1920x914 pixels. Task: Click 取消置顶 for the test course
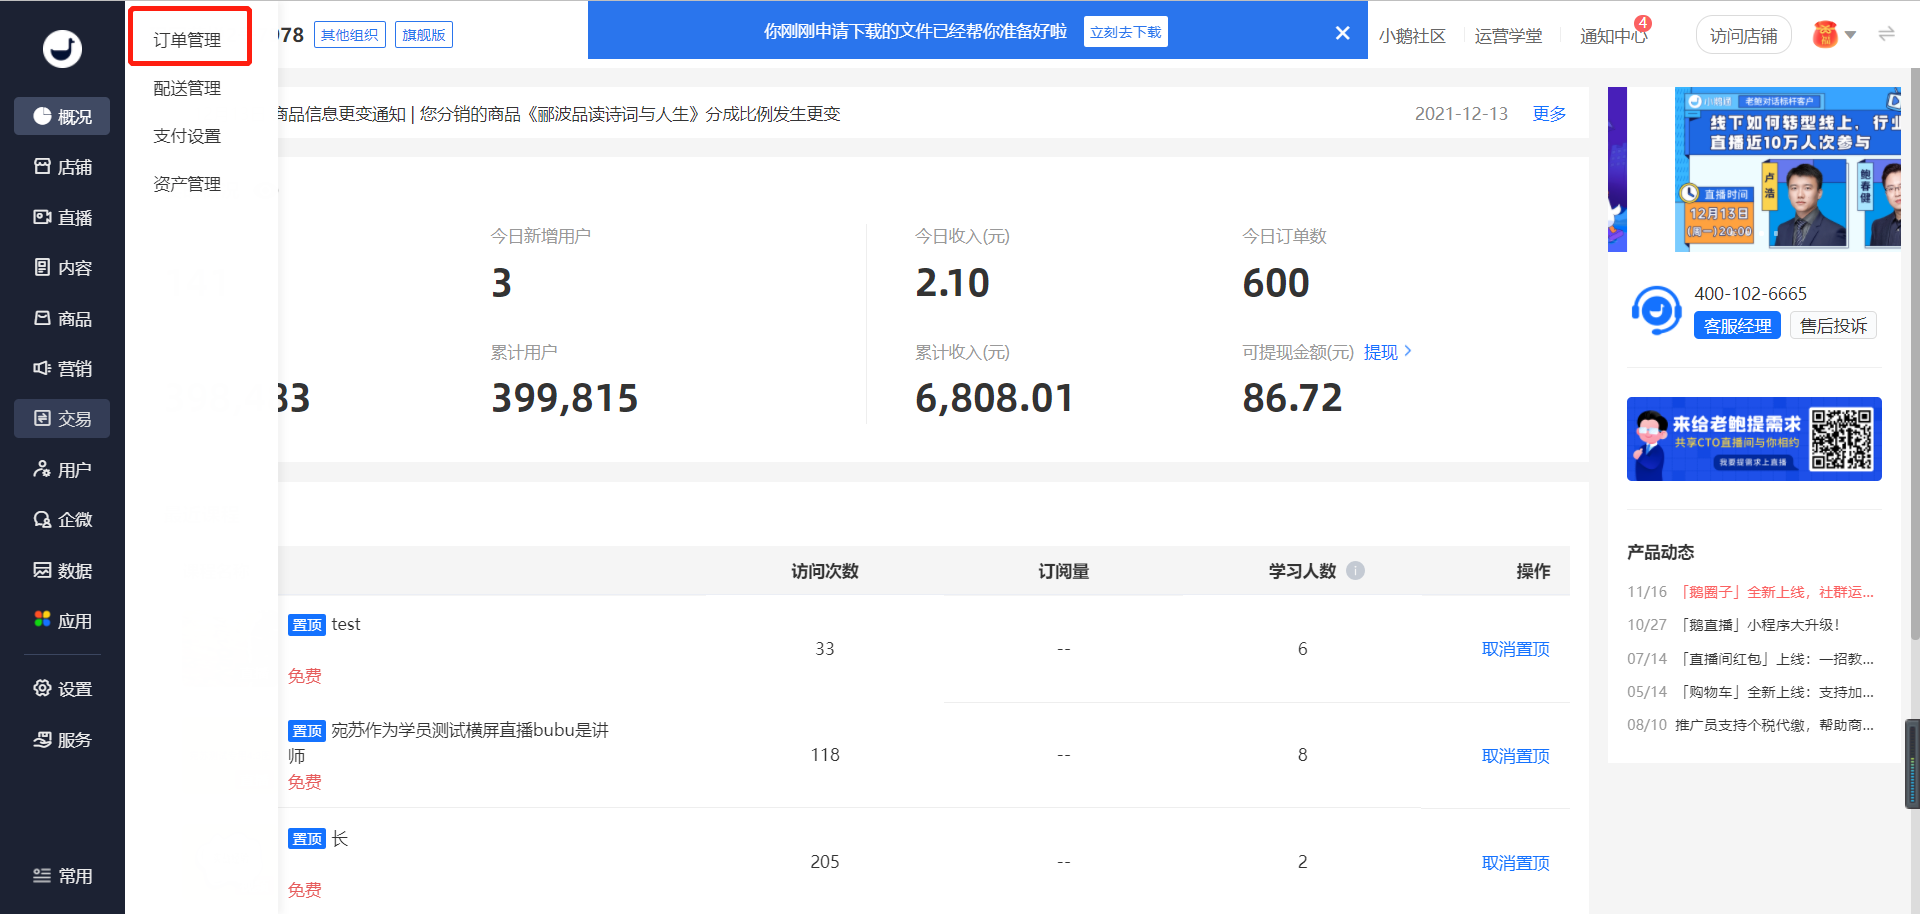point(1515,649)
